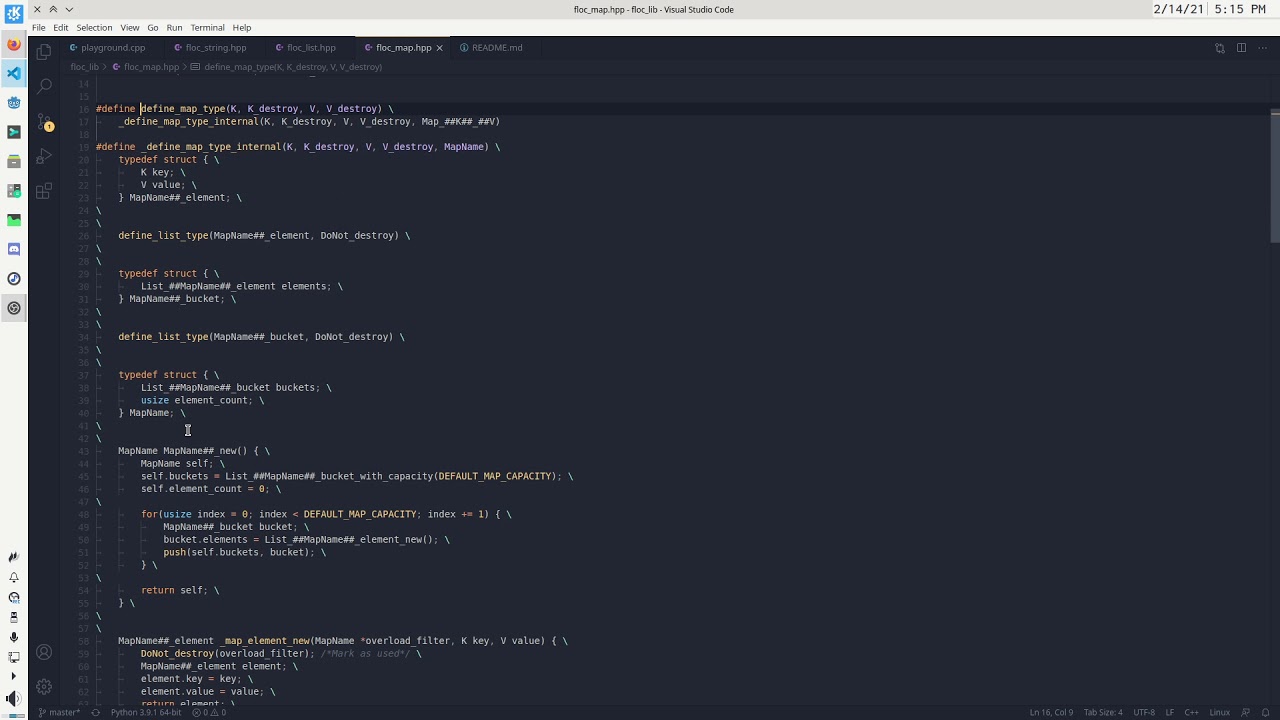The height and width of the screenshot is (720, 1280).
Task: Click '_define_map_type_internal' on line 17
Action: coord(188,122)
